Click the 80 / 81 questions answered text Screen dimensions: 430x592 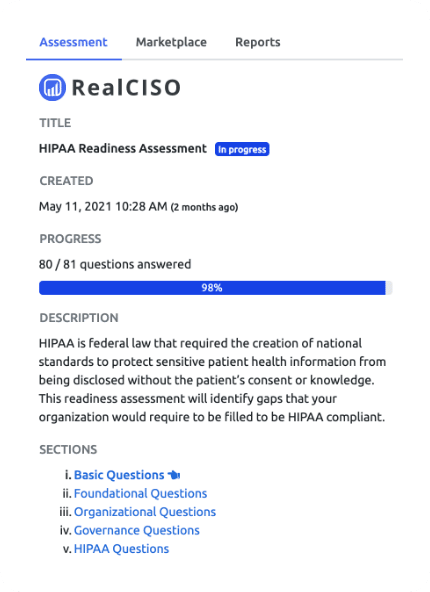pyautogui.click(x=115, y=264)
